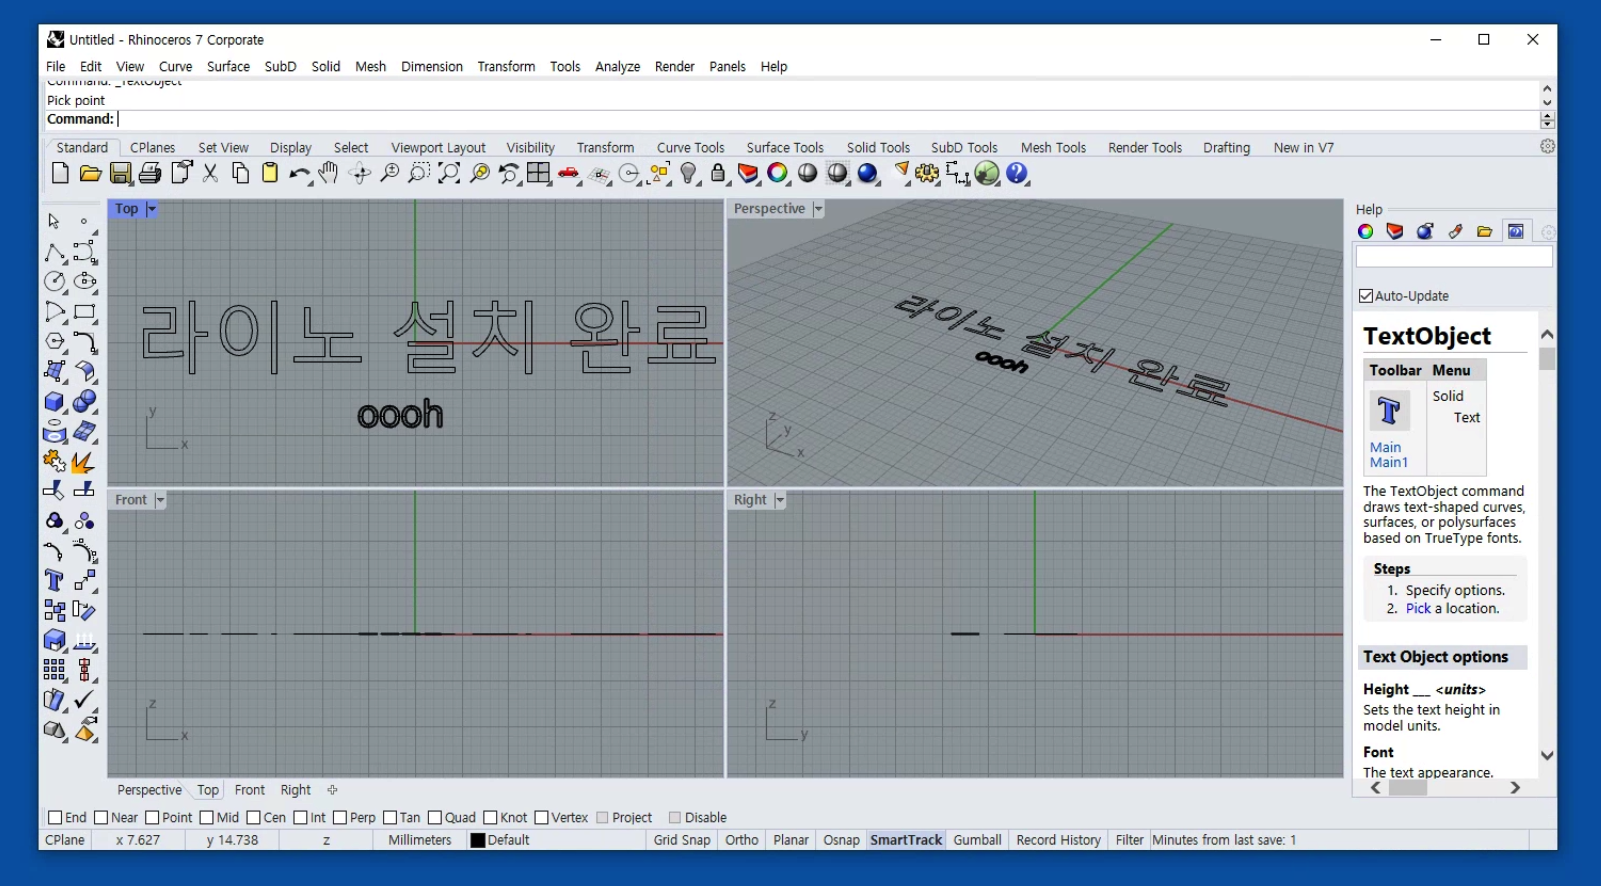Click the Default layer color swatch
Screen dimensions: 1601x886
tap(478, 840)
